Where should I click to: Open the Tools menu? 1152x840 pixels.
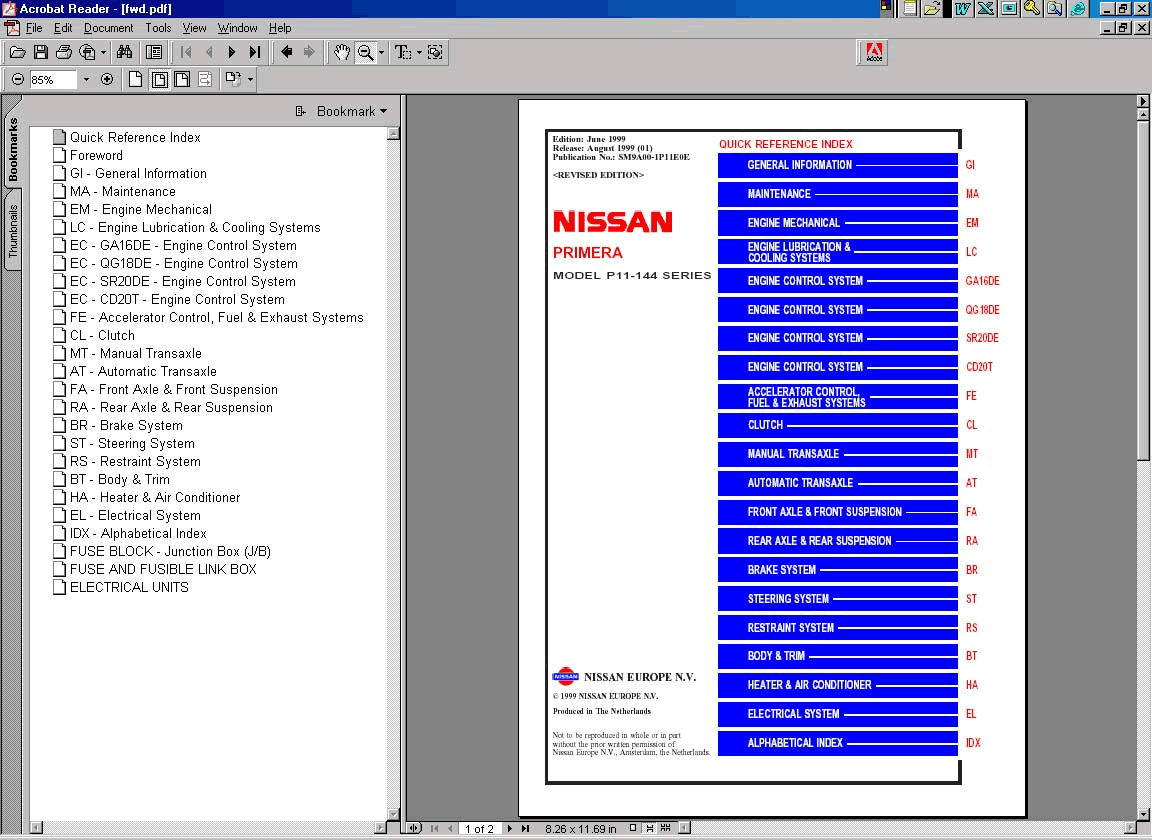tap(158, 28)
